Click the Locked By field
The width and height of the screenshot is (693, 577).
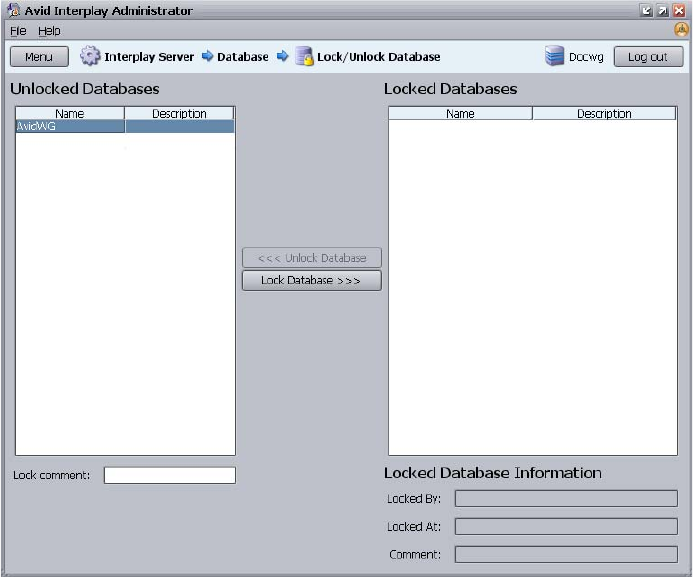[x=566, y=498]
